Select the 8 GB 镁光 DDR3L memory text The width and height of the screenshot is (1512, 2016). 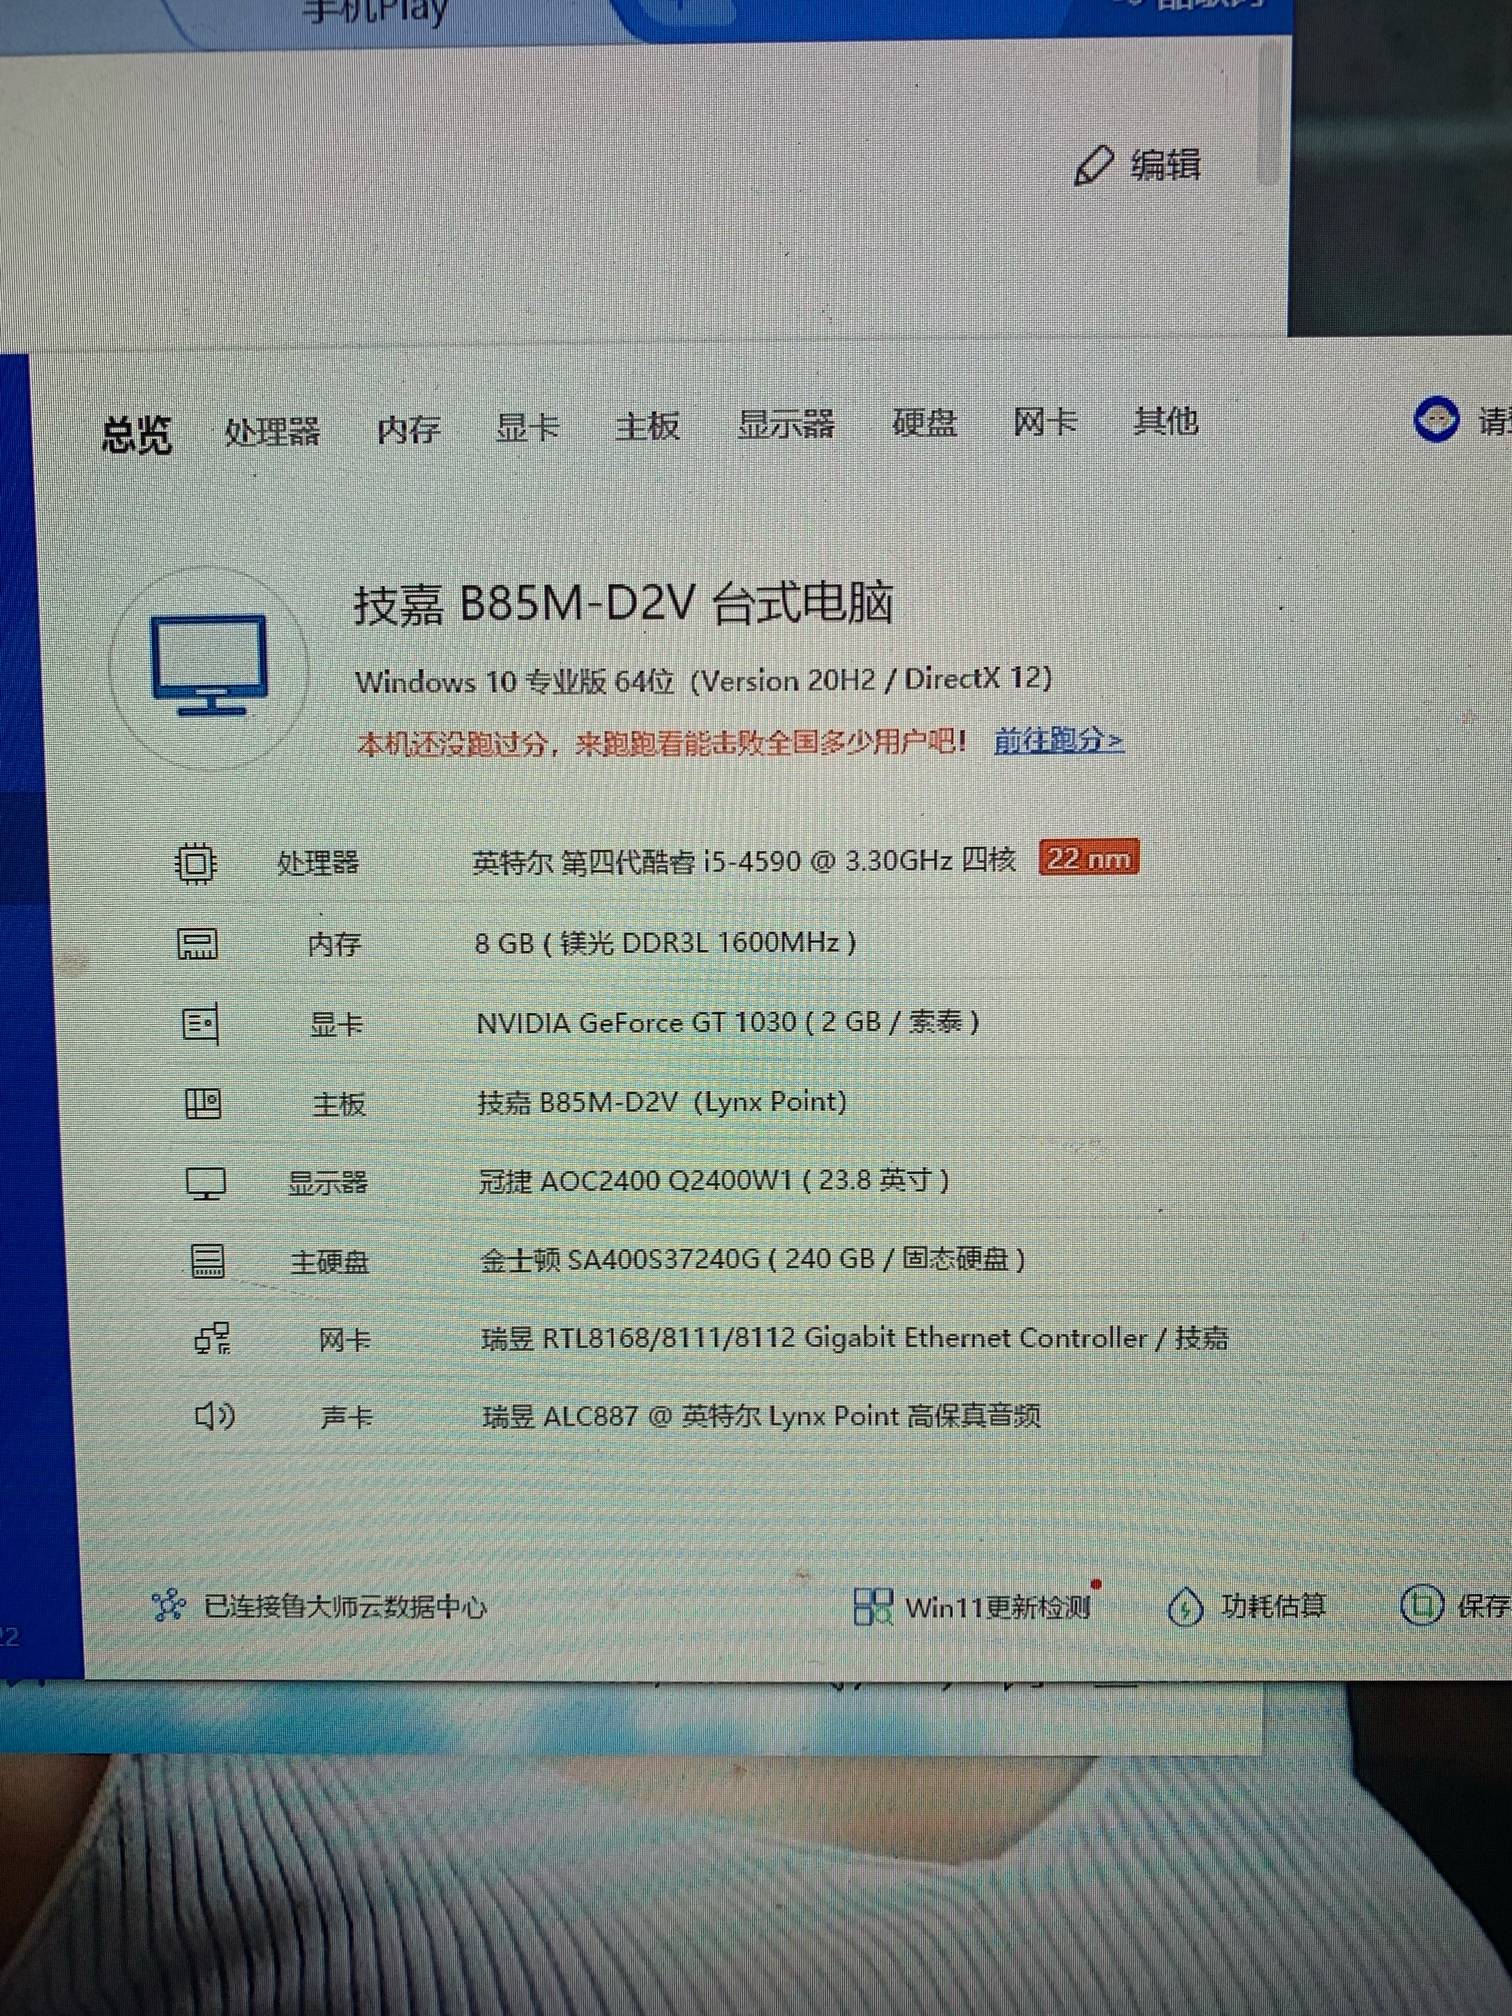[665, 942]
